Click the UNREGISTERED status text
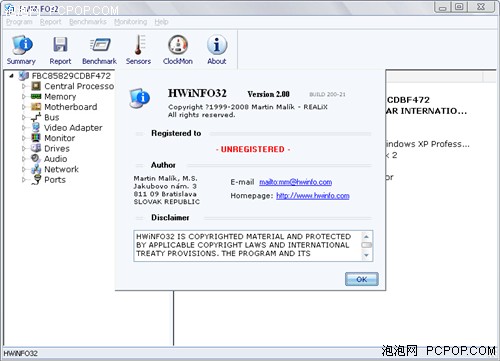The width and height of the screenshot is (500, 361). click(x=253, y=149)
